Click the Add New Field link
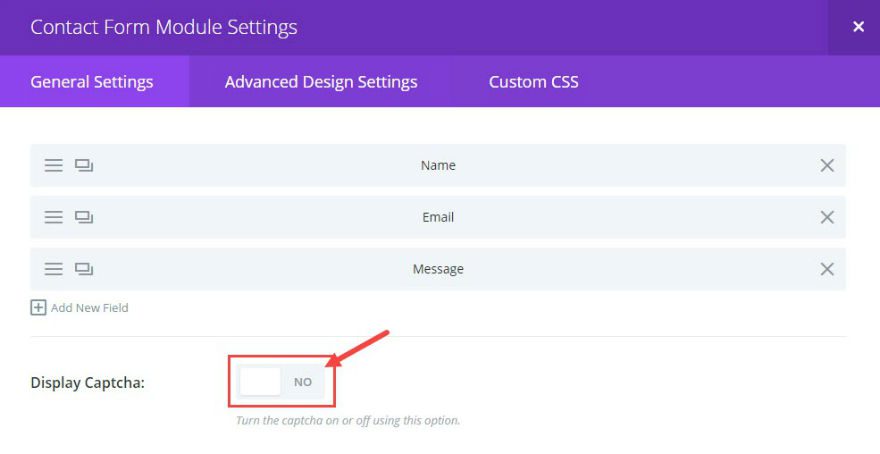The height and width of the screenshot is (454, 880). pos(89,308)
